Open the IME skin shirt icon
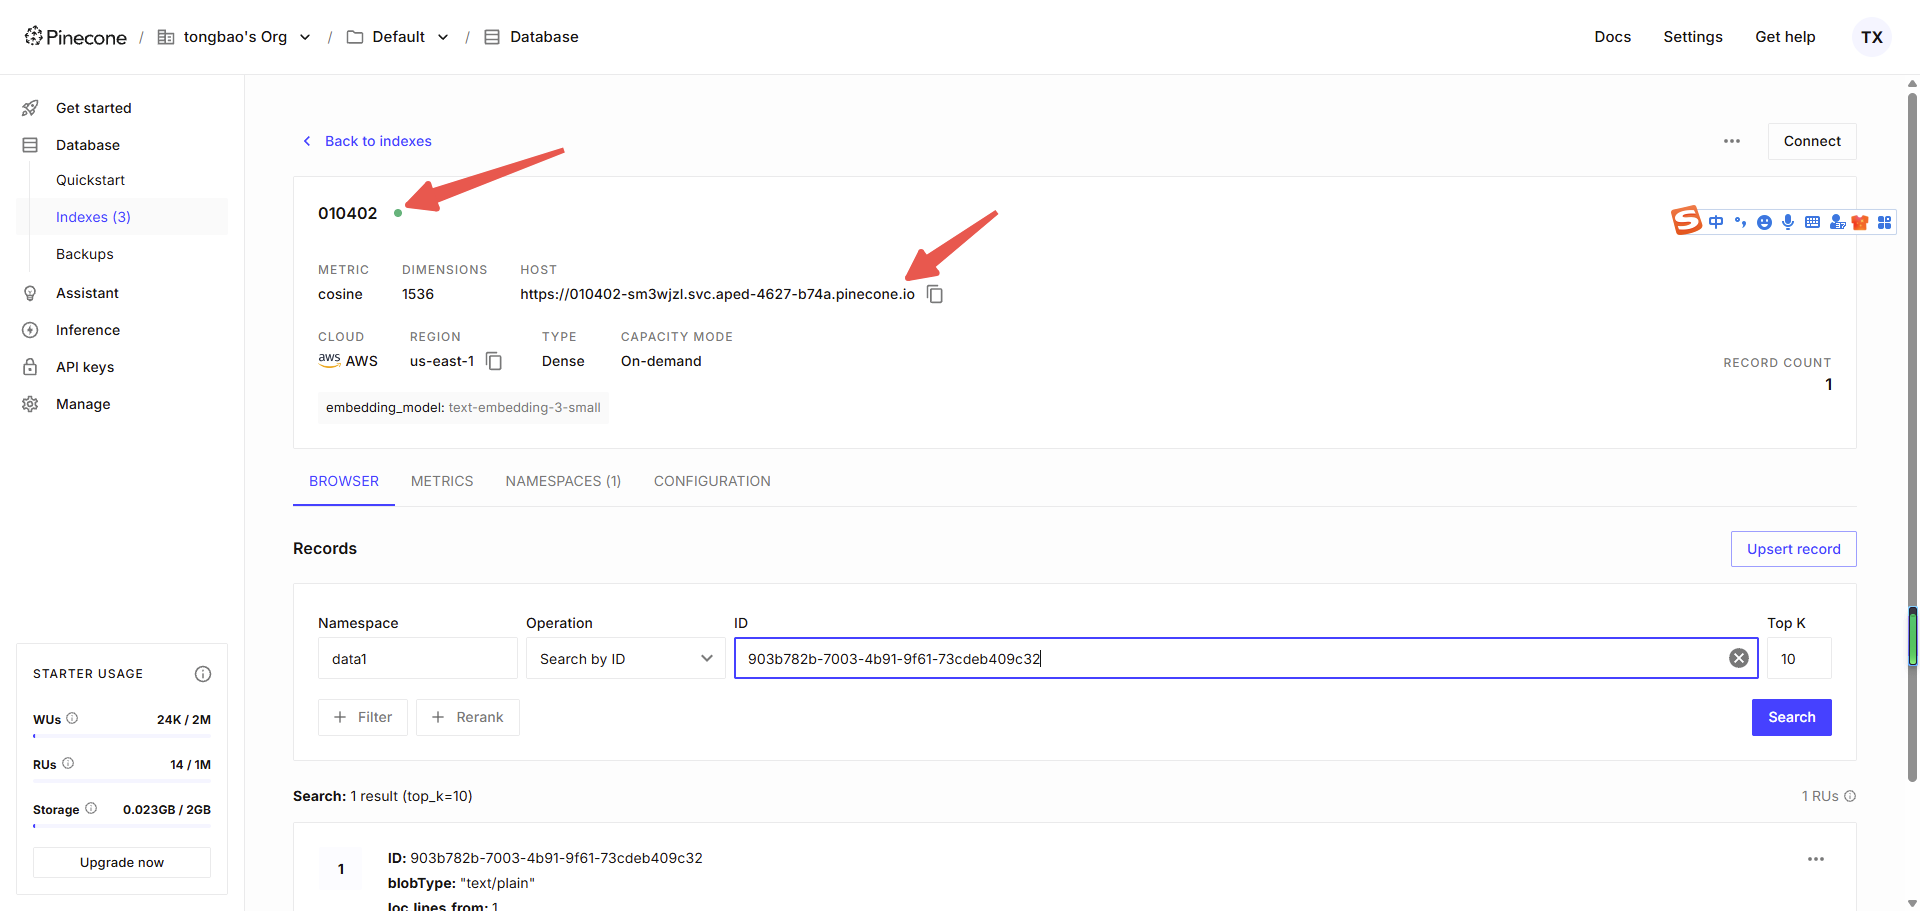The image size is (1920, 911). click(x=1860, y=222)
